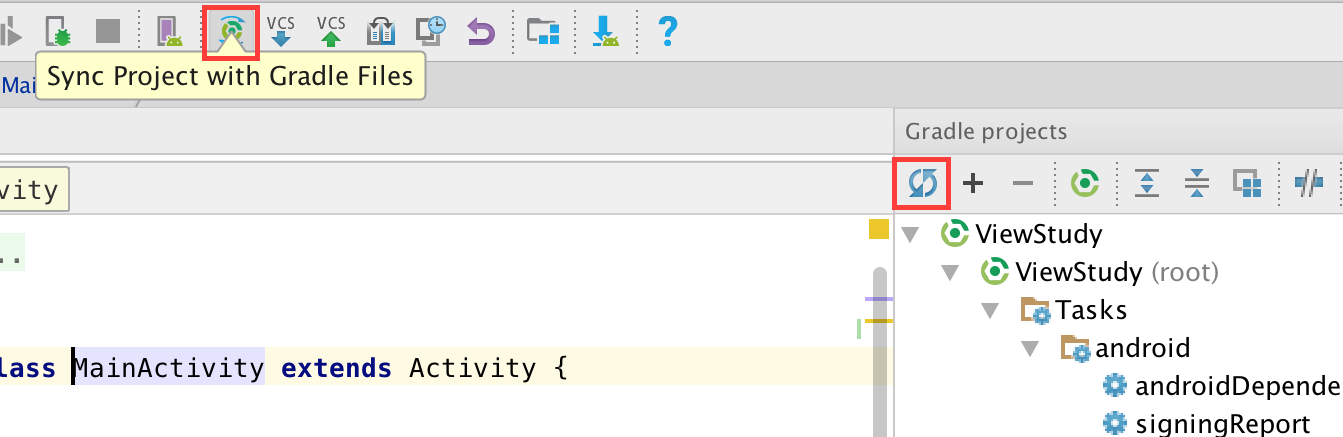Click the Debug app bug icon

(60, 31)
